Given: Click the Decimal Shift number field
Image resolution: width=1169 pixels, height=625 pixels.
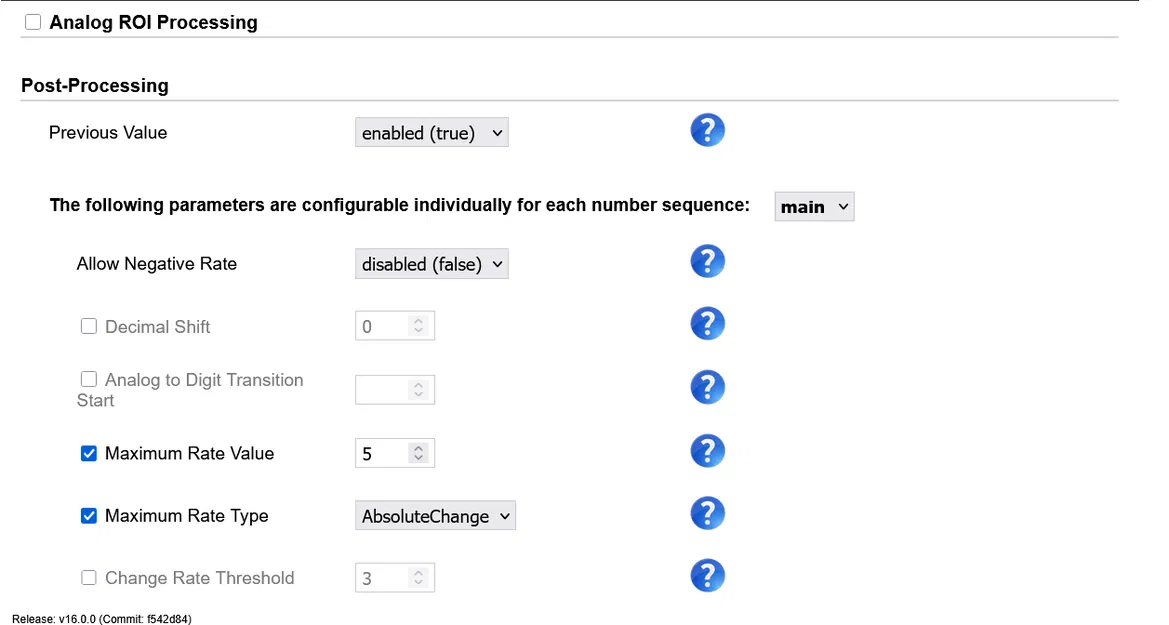Looking at the screenshot, I should pyautogui.click(x=383, y=326).
